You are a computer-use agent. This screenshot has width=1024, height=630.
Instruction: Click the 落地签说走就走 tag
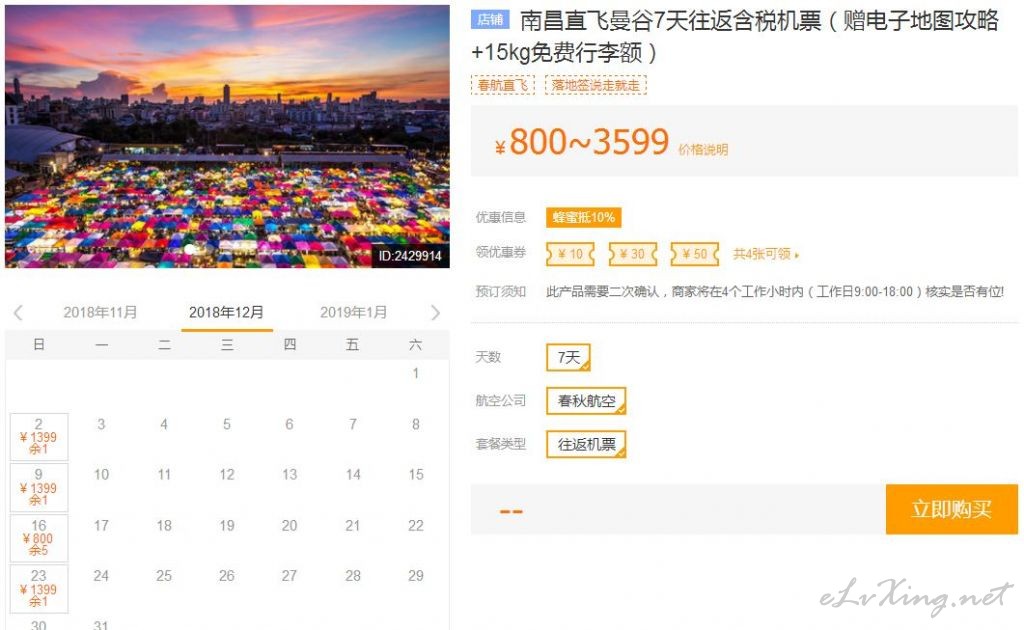(596, 85)
